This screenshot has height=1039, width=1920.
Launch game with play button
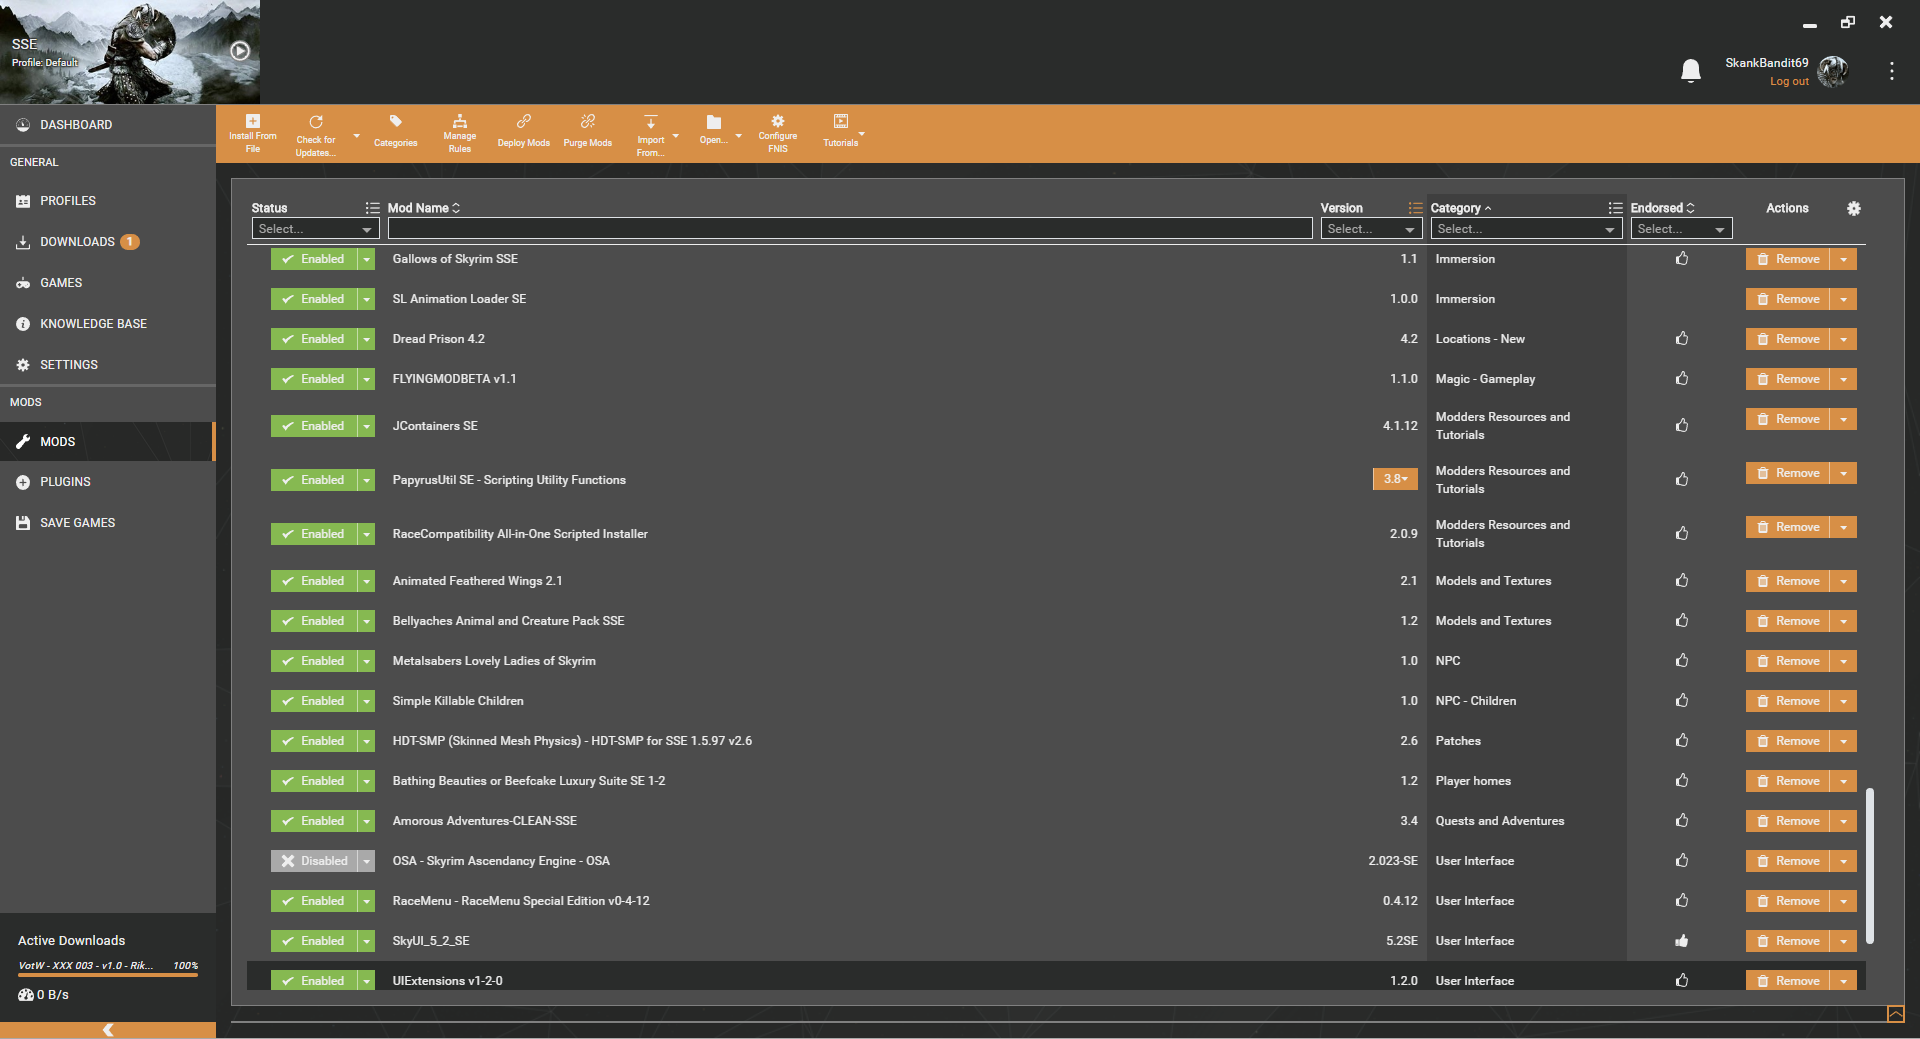click(240, 50)
